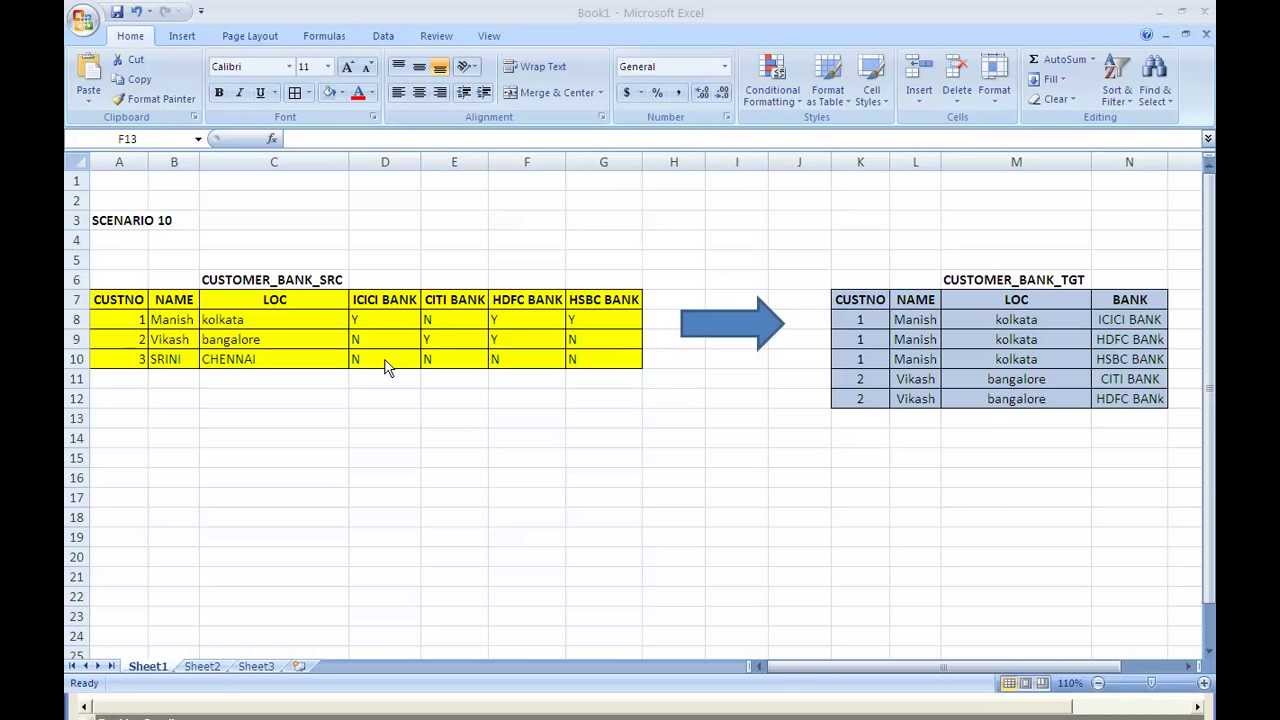Toggle Bold formatting
Screen dimensions: 1280x720
click(219, 93)
